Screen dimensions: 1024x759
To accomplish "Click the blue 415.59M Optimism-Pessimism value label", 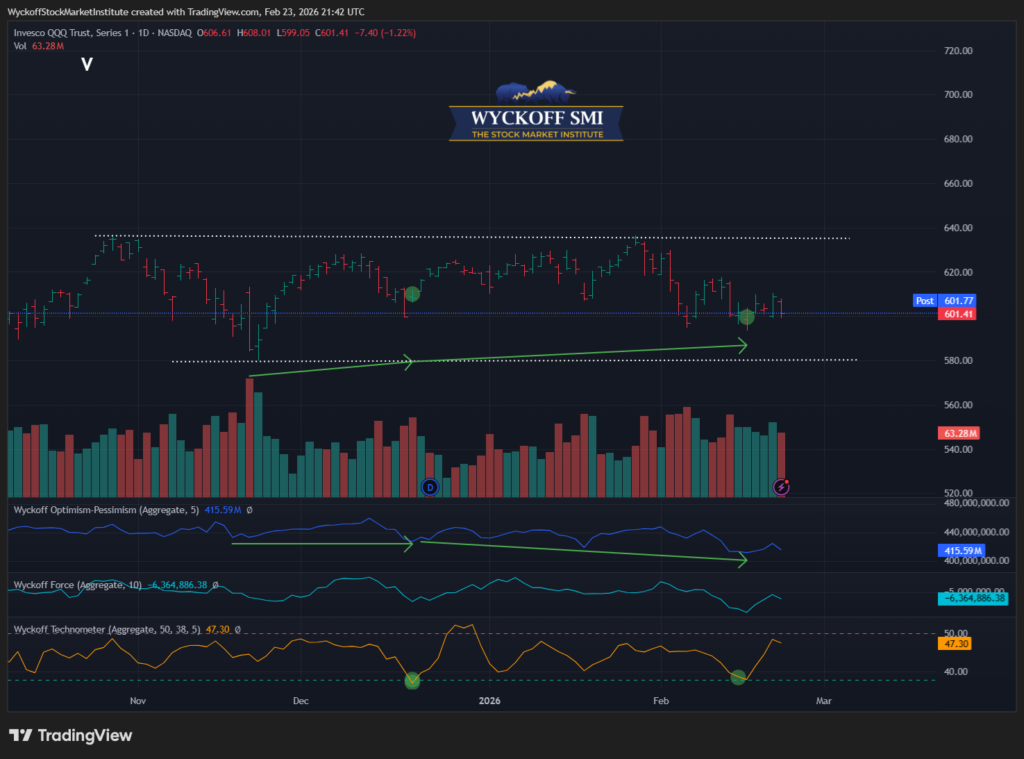I will tap(961, 551).
